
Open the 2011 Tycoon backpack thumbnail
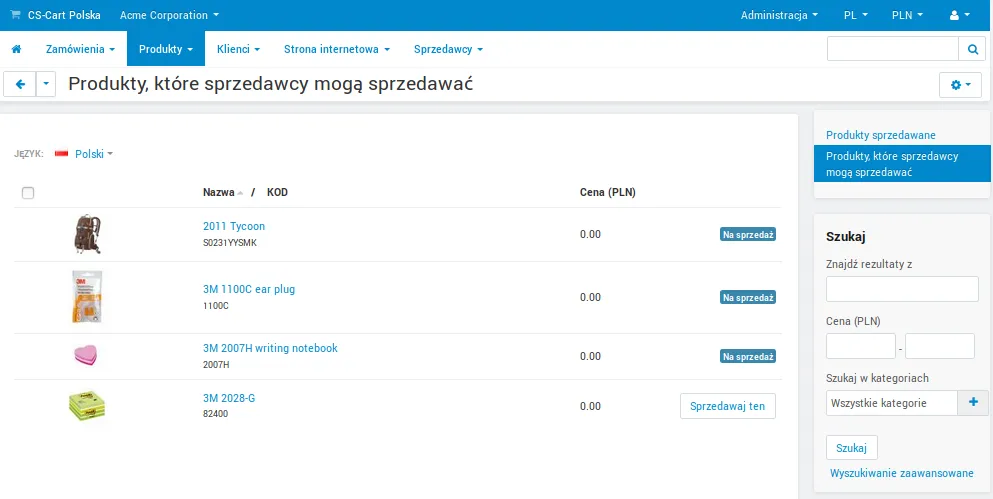tap(87, 234)
